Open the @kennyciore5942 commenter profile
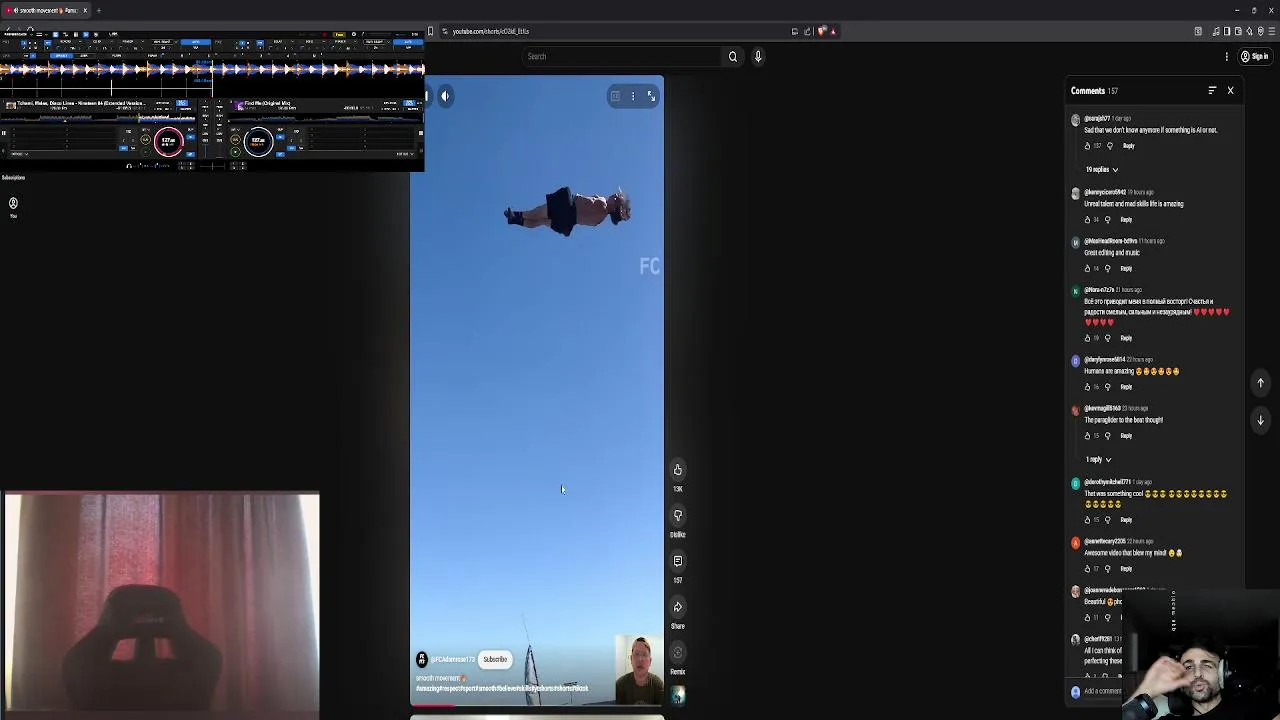Screen dimensions: 1280x720 point(1104,192)
